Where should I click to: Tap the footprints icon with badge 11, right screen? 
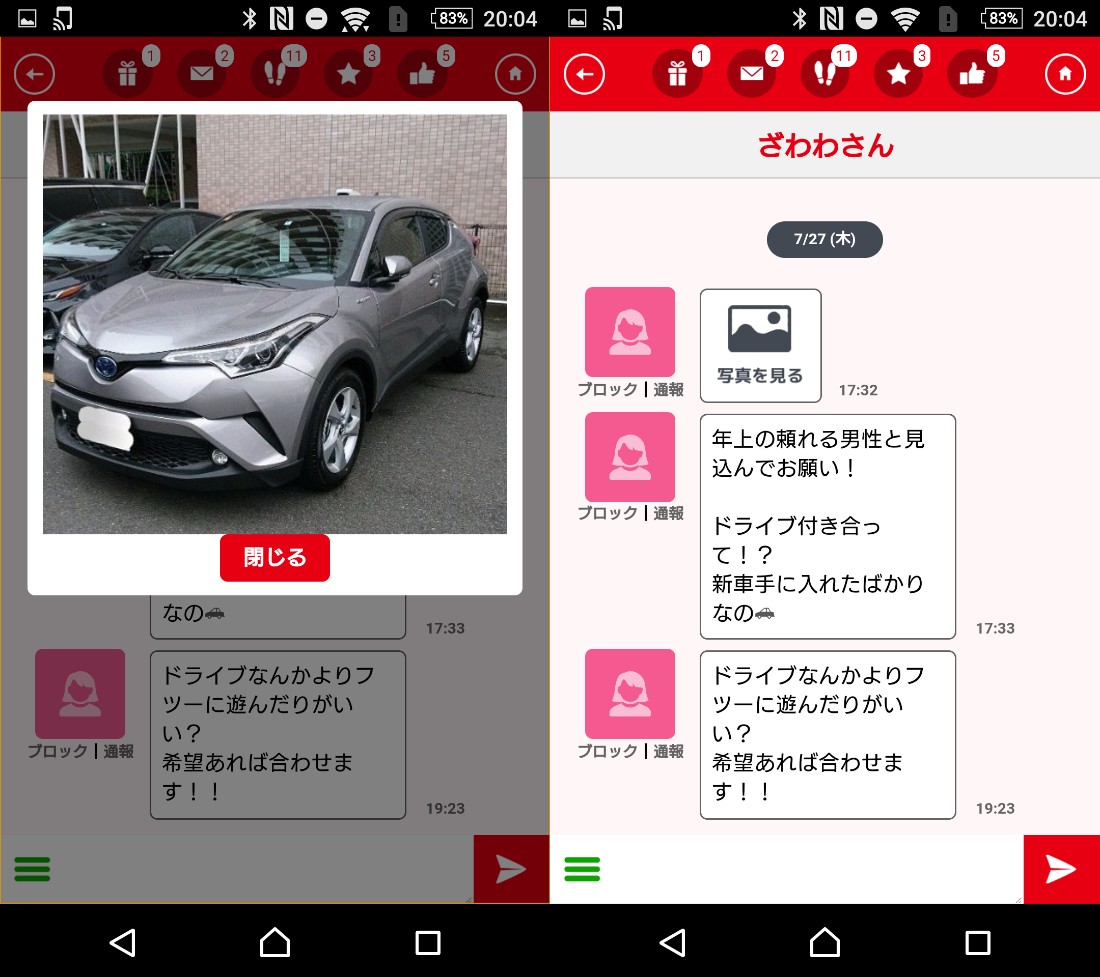824,74
